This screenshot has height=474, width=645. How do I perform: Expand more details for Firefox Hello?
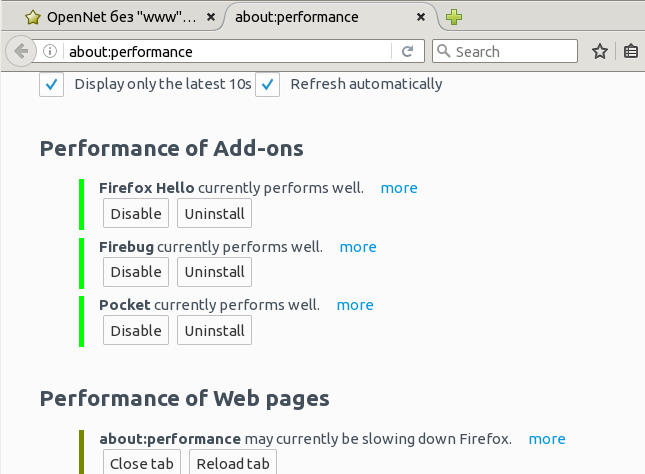(398, 188)
